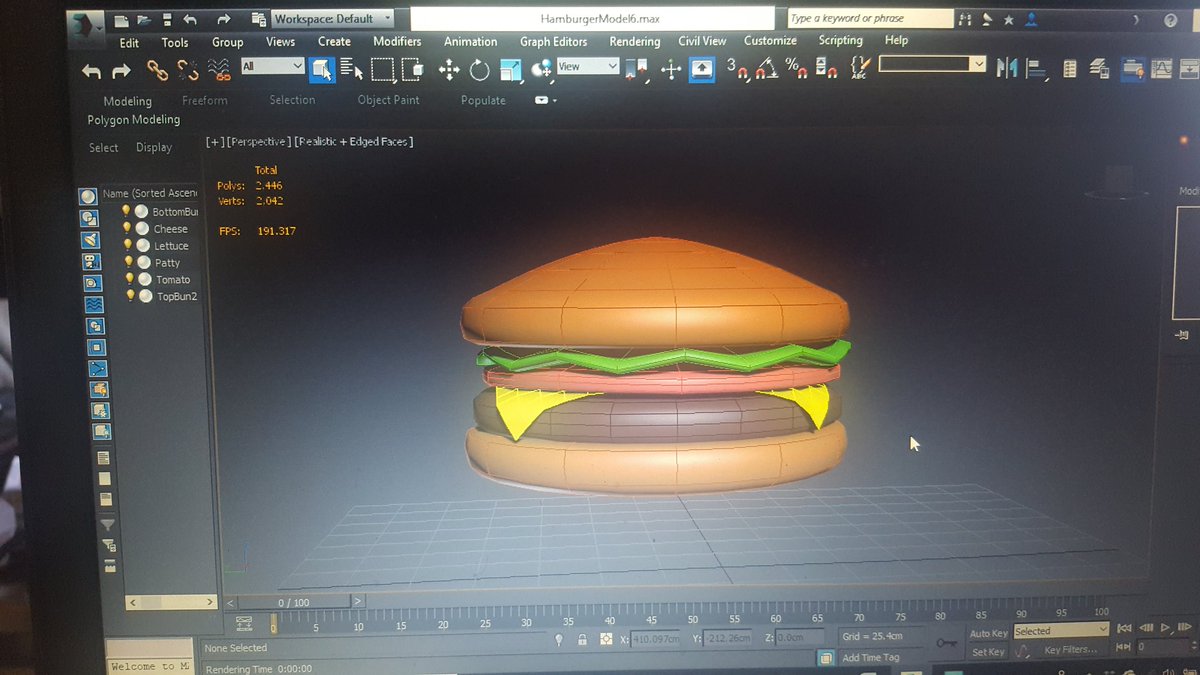Activate the Select and Rotate tool
Viewport: 1200px width, 675px height.
pos(480,70)
